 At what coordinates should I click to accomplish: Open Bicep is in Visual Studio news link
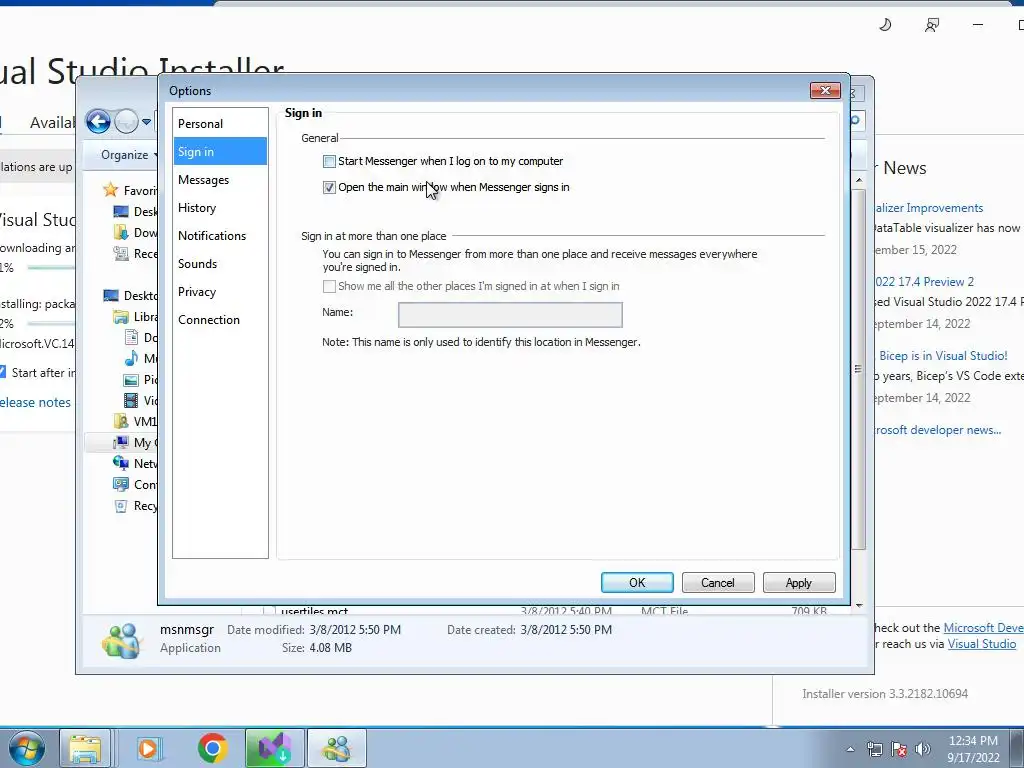943,356
